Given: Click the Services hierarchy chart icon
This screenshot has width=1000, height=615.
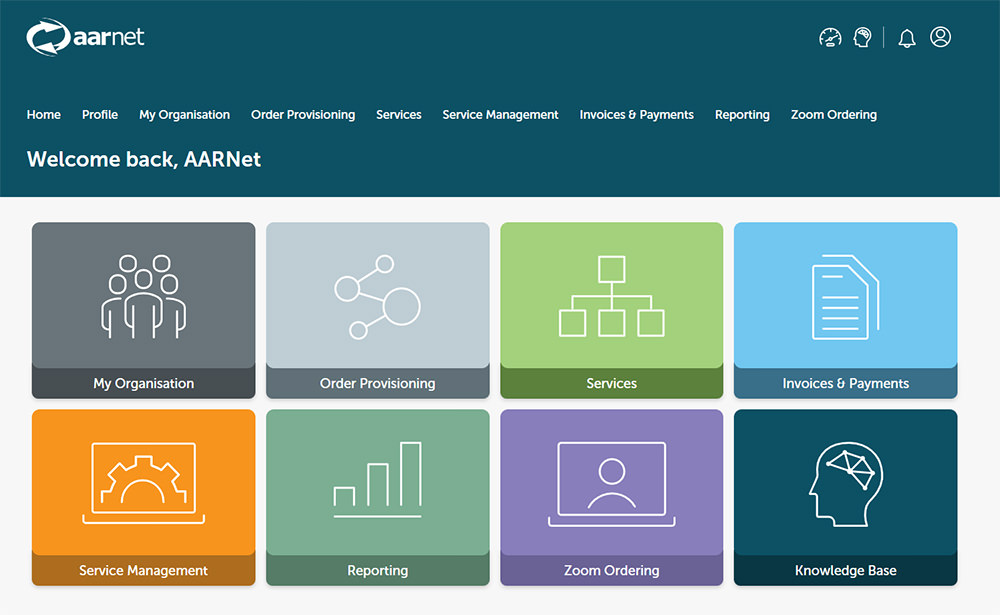Looking at the screenshot, I should pos(612,296).
